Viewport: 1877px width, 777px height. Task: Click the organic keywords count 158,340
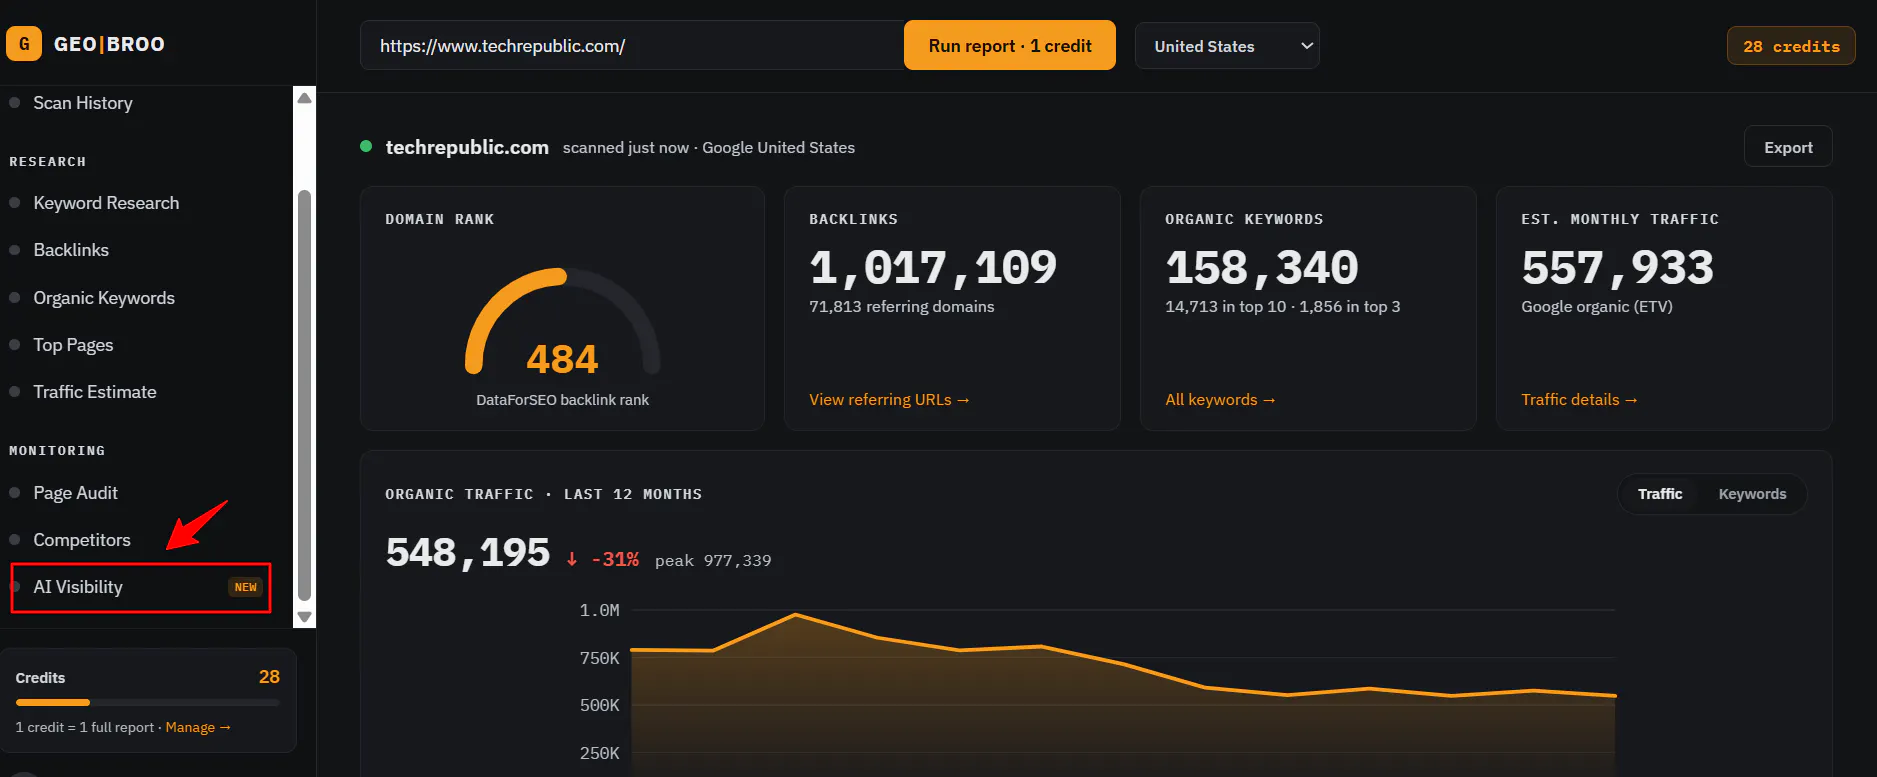pos(1262,267)
